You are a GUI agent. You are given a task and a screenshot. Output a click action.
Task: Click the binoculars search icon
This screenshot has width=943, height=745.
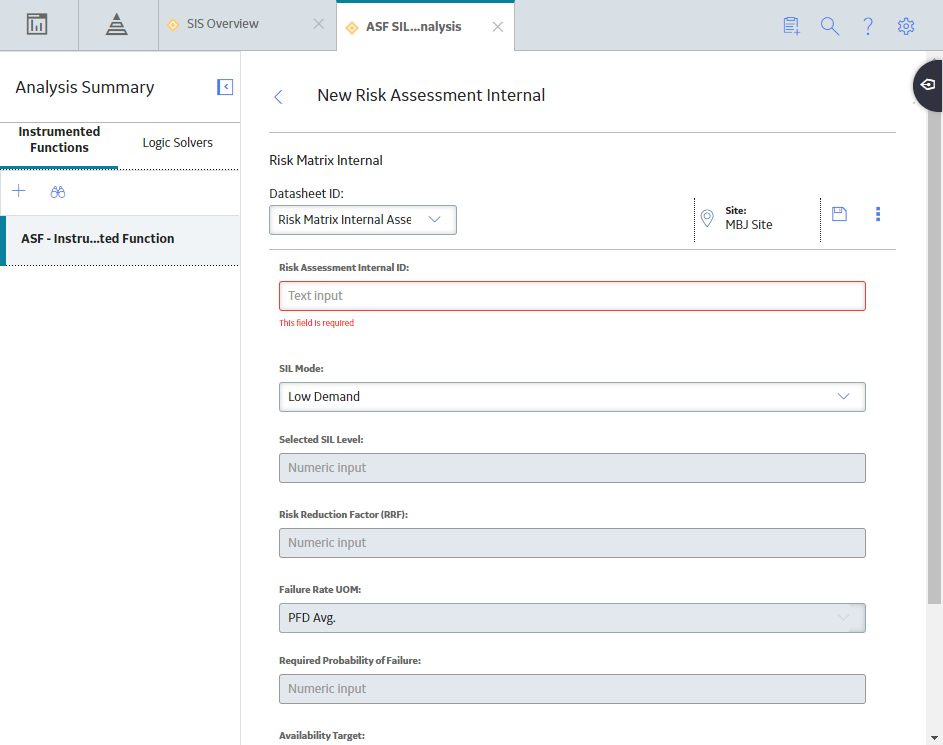(58, 192)
